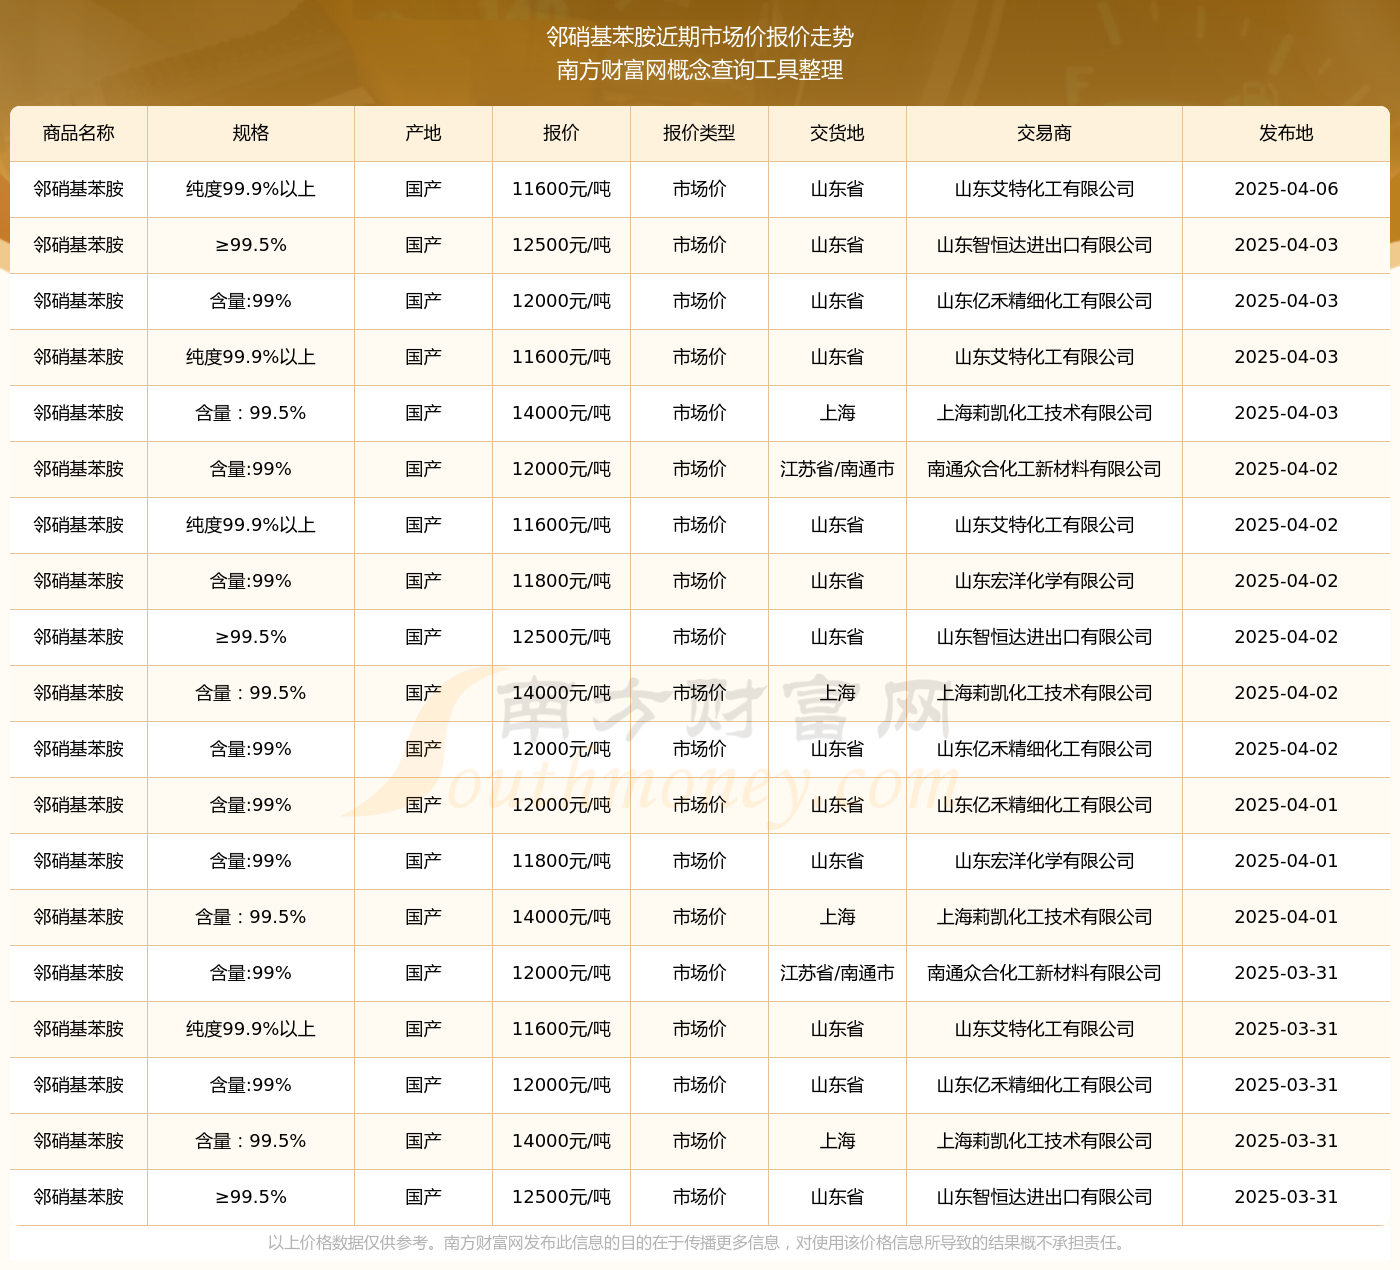Select the title 邻硝基苯胺近期市场价报价走势
The image size is (1400, 1270).
(x=700, y=37)
